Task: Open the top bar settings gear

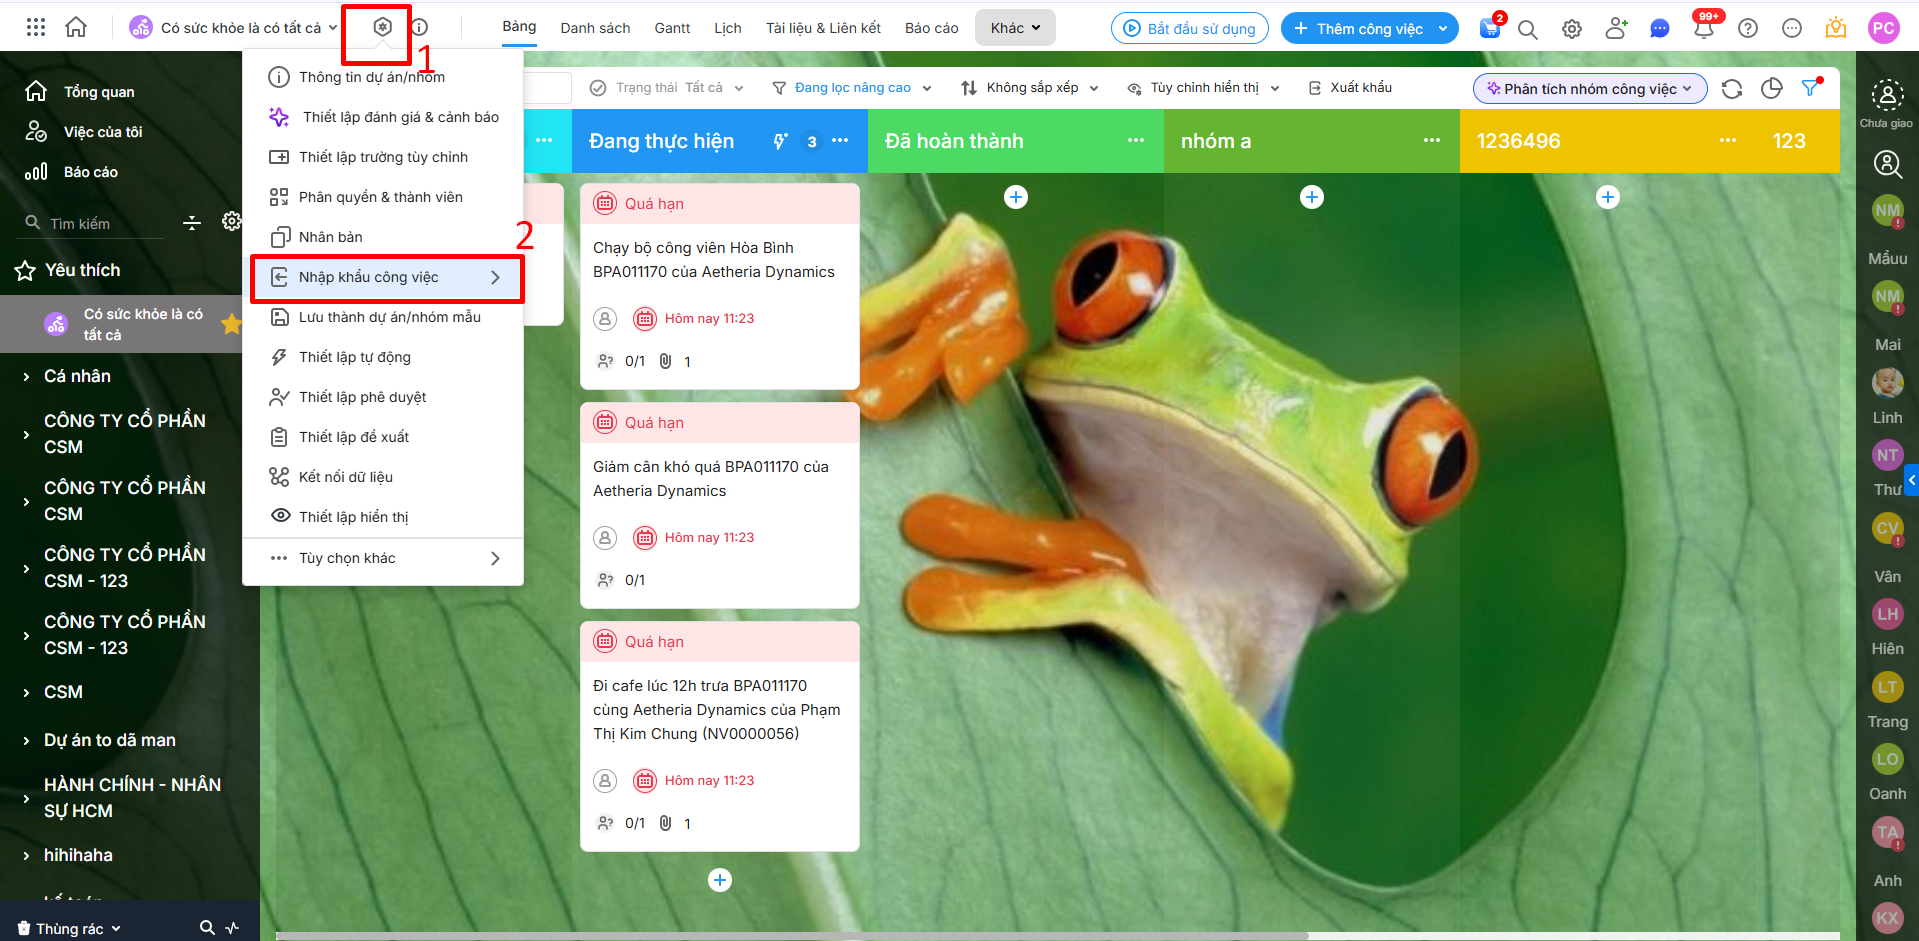Action: (x=1572, y=29)
